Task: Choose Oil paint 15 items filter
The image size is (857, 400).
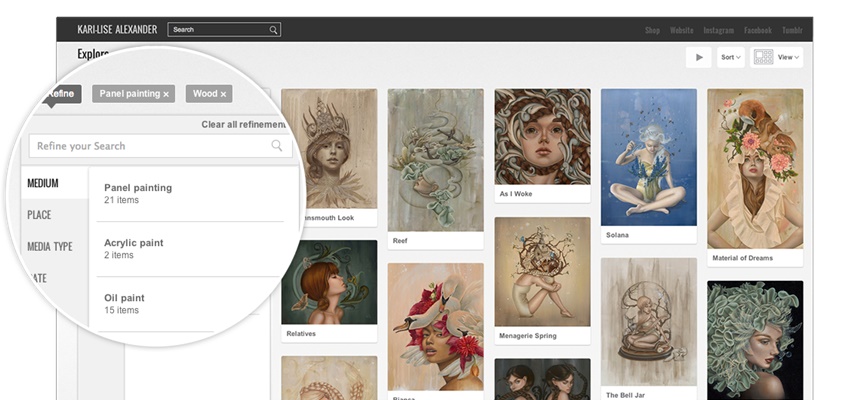Action: [x=190, y=304]
